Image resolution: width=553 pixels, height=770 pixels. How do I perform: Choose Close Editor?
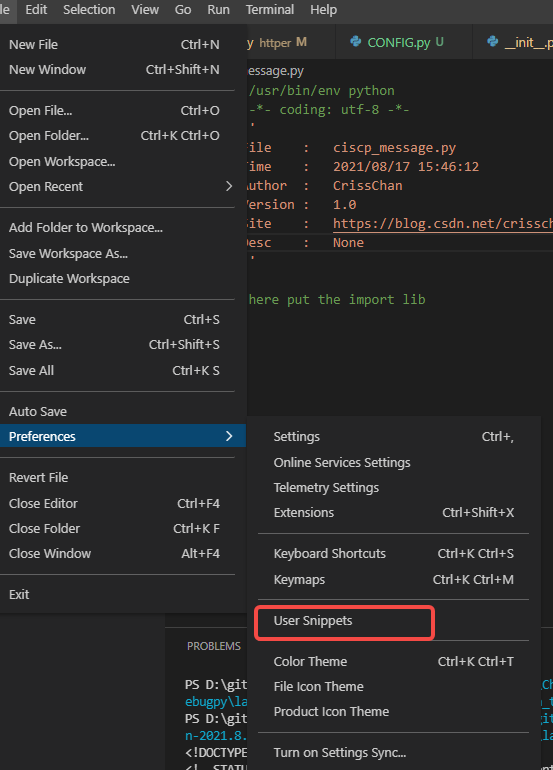pyautogui.click(x=117, y=503)
